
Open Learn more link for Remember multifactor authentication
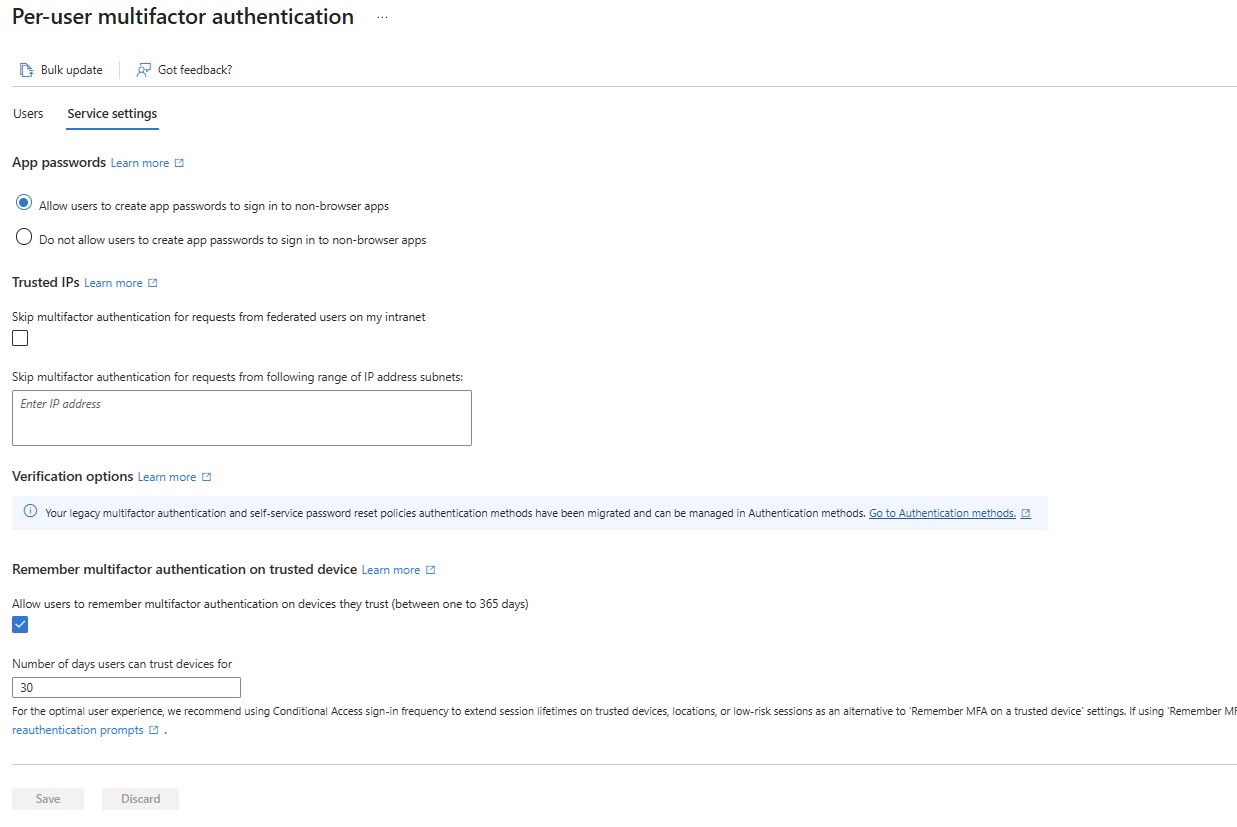click(390, 570)
